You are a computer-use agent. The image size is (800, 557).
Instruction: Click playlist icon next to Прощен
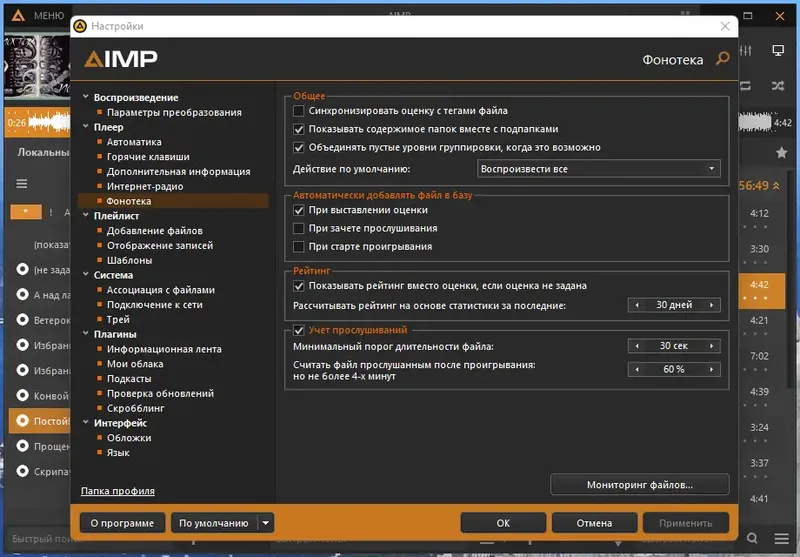click(22, 446)
